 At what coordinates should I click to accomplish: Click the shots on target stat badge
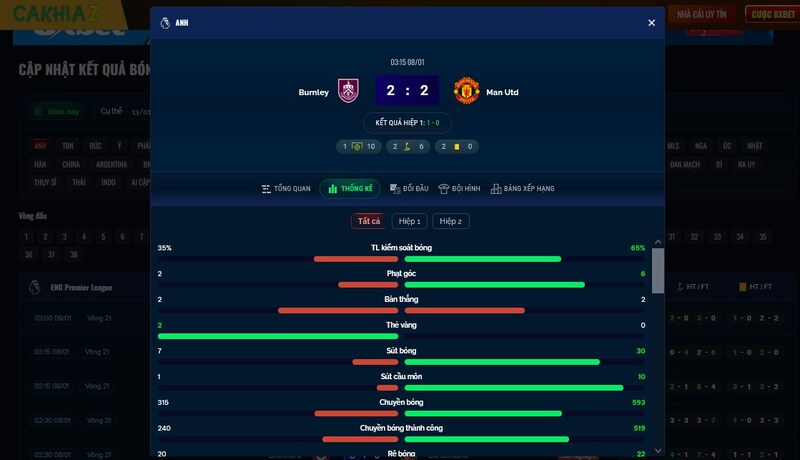pos(358,146)
